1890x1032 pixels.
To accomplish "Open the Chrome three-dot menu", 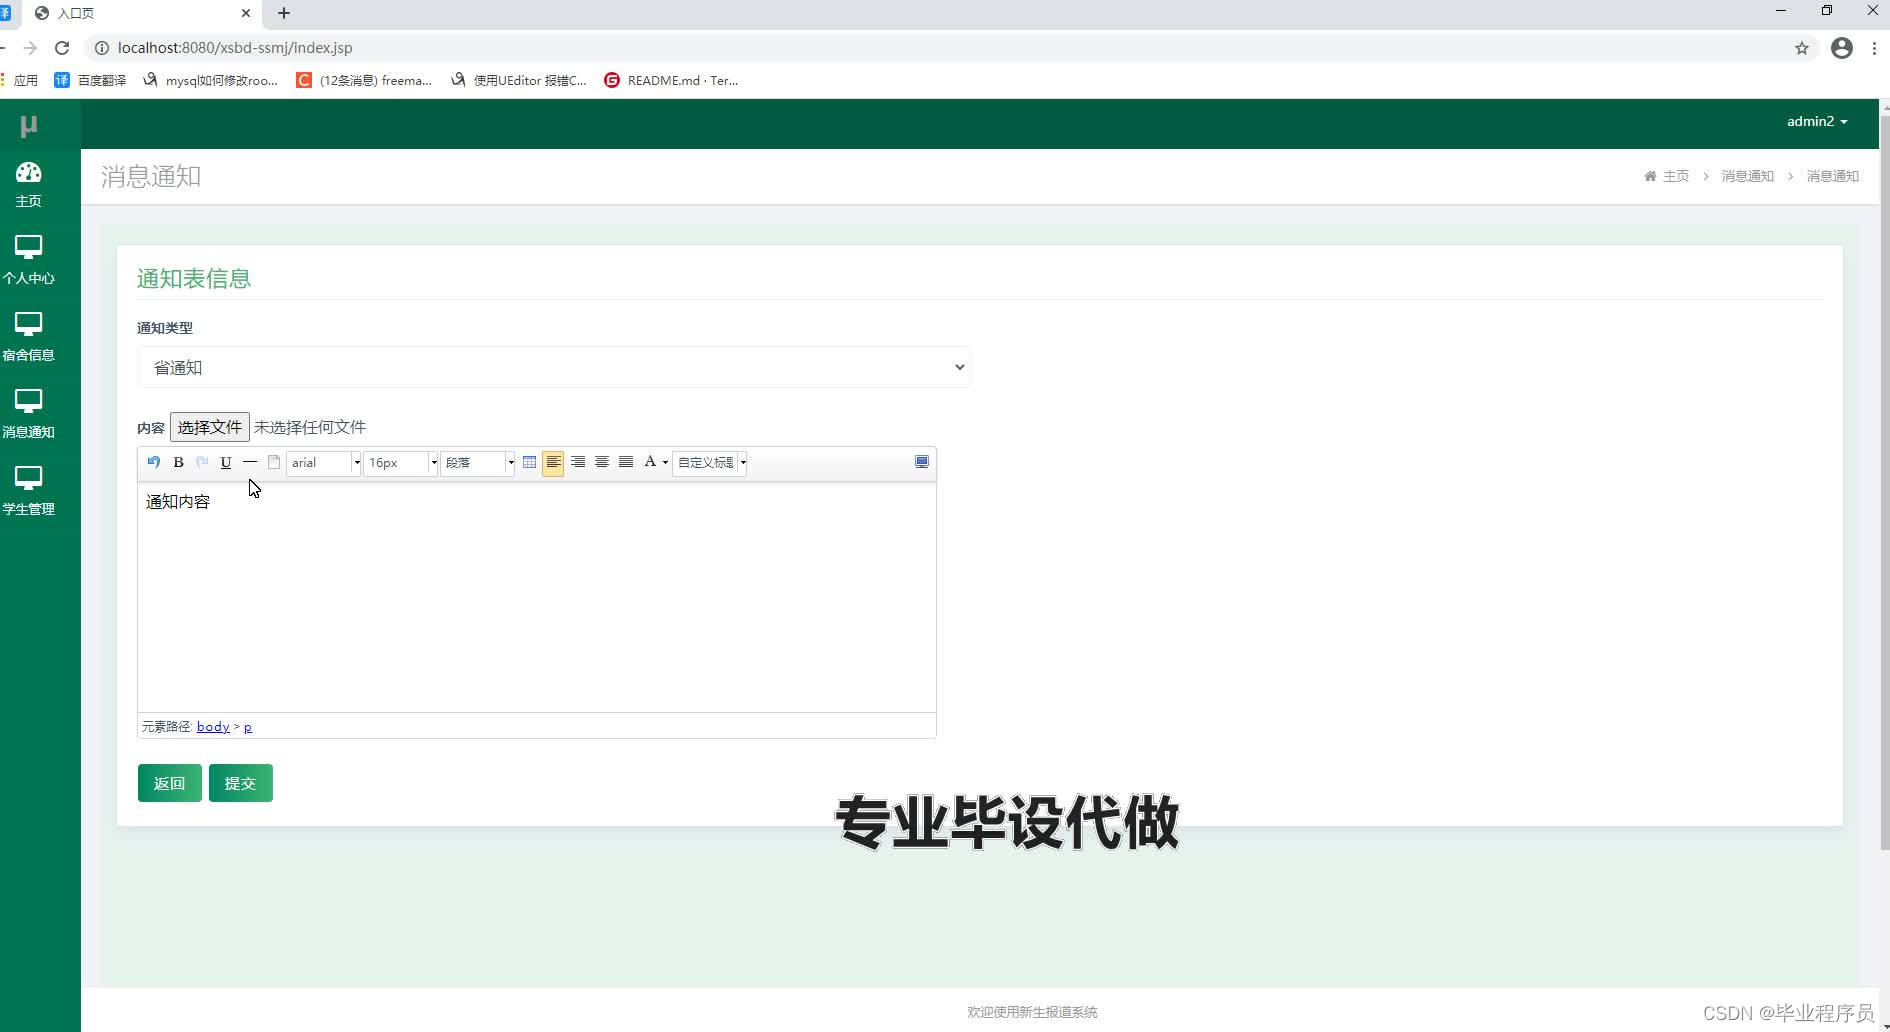I will [x=1875, y=48].
